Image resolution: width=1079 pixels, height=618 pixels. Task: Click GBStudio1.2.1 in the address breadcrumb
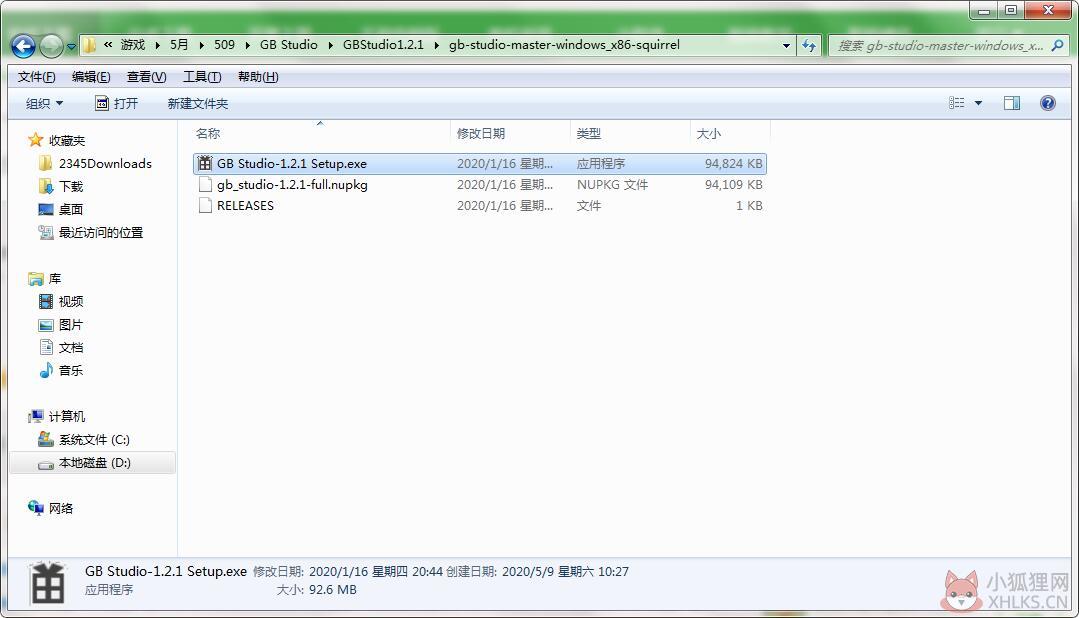click(383, 45)
